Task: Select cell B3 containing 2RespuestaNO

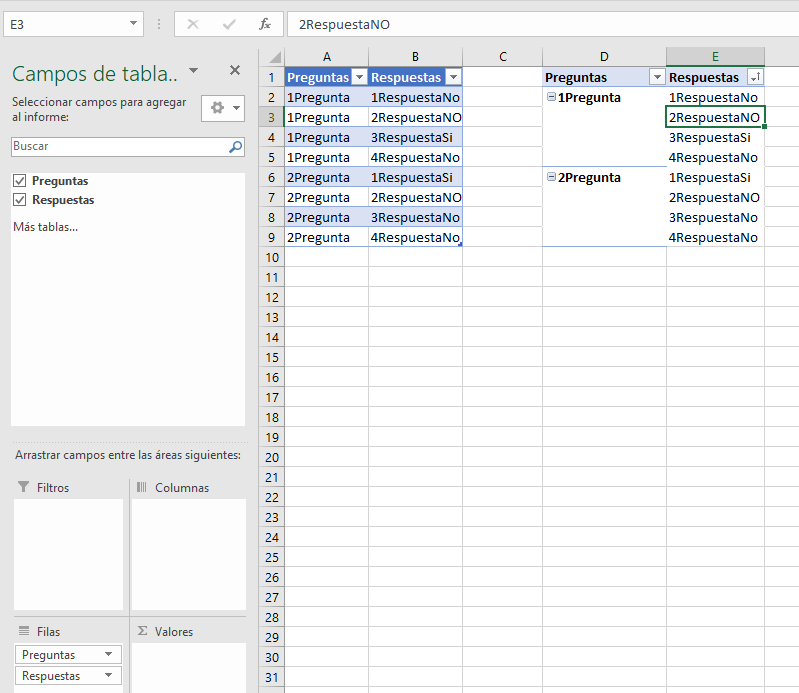Action: tap(415, 117)
